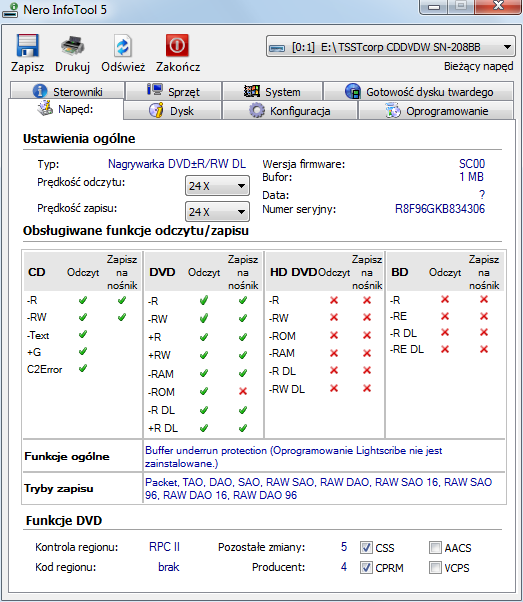Image resolution: width=523 pixels, height=602 pixels.
Task: Open the Prędkość zapisu speed dropdown
Action: (x=217, y=212)
